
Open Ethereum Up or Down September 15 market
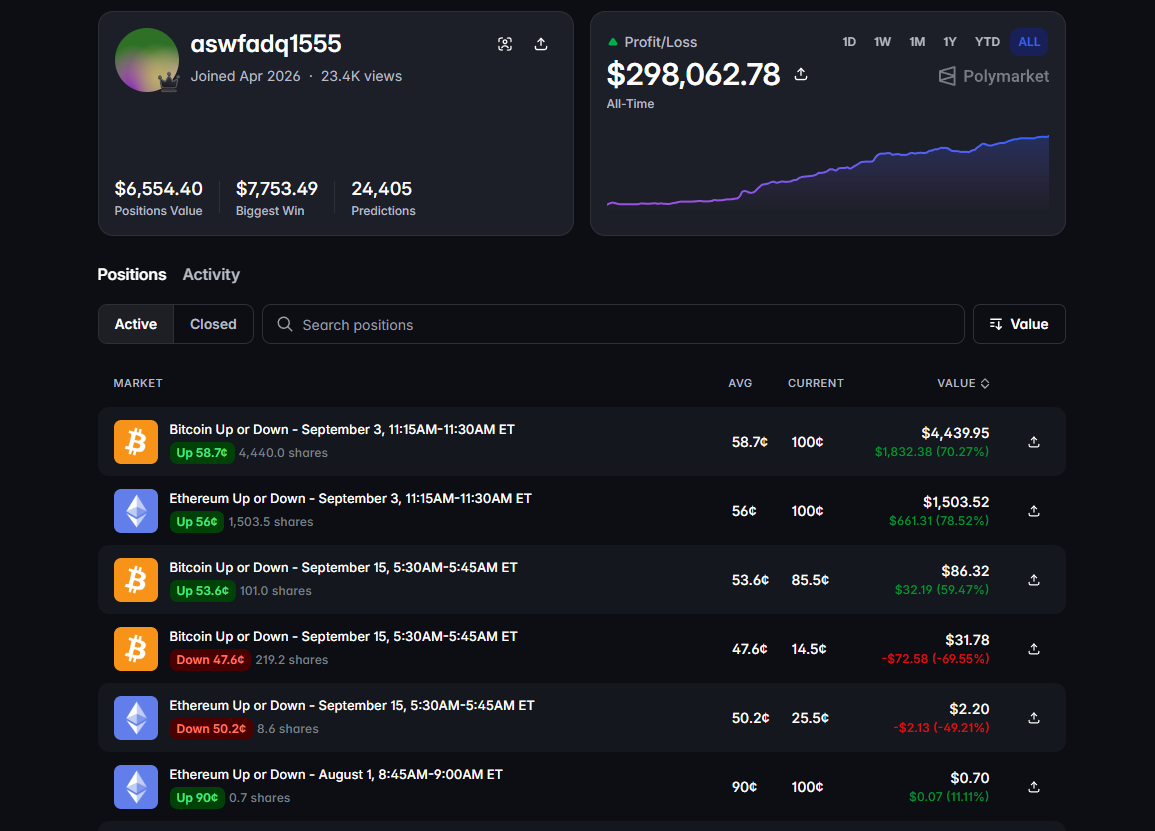[x=351, y=706]
